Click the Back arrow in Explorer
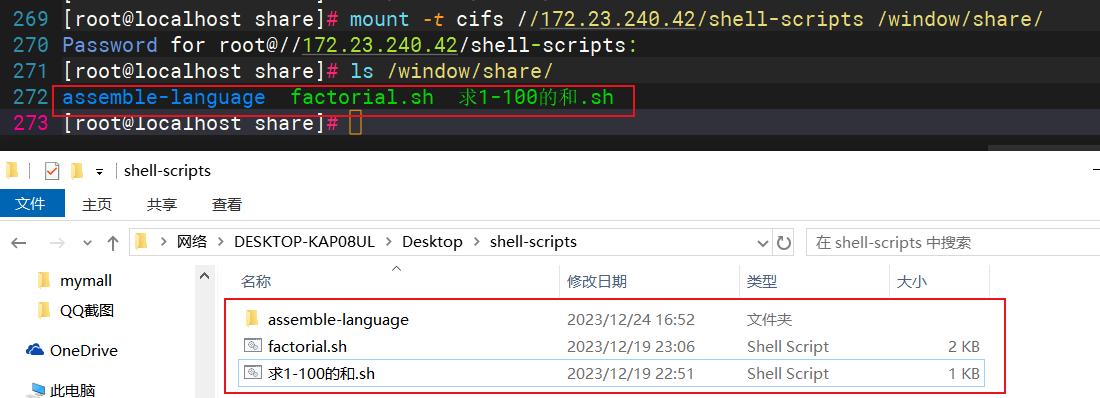This screenshot has height=398, width=1100. click(x=19, y=243)
